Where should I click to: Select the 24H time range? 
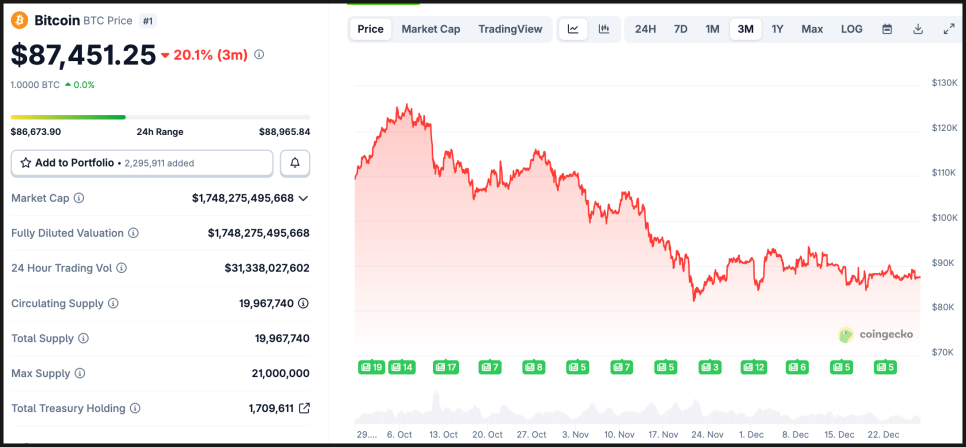tap(646, 29)
